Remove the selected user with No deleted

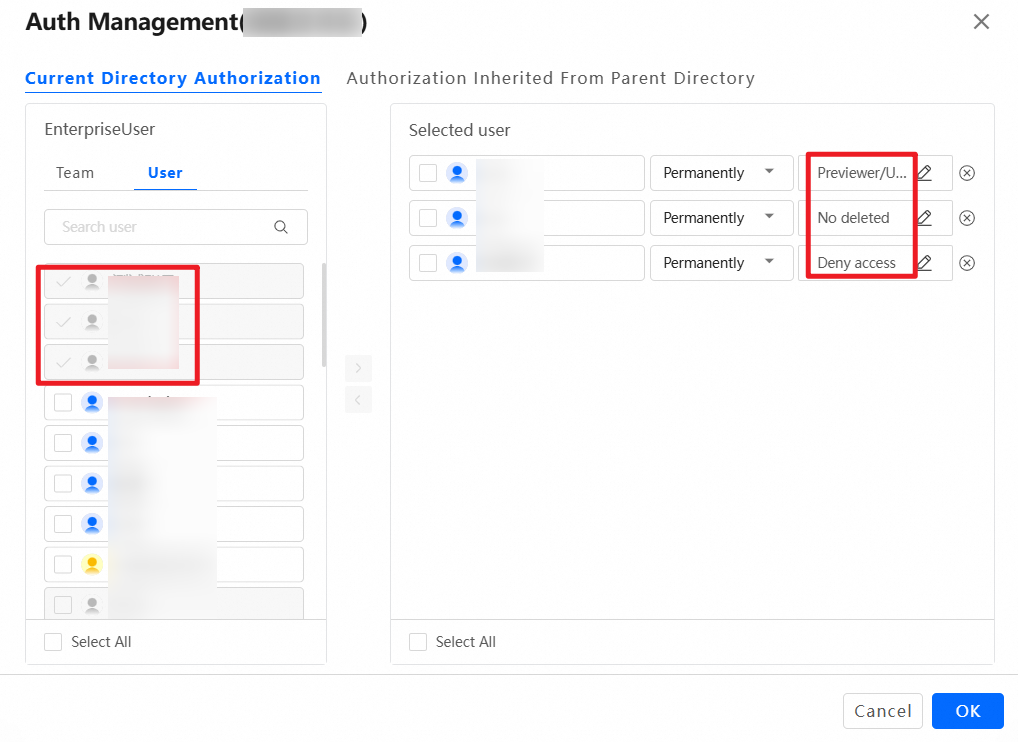[x=966, y=218]
